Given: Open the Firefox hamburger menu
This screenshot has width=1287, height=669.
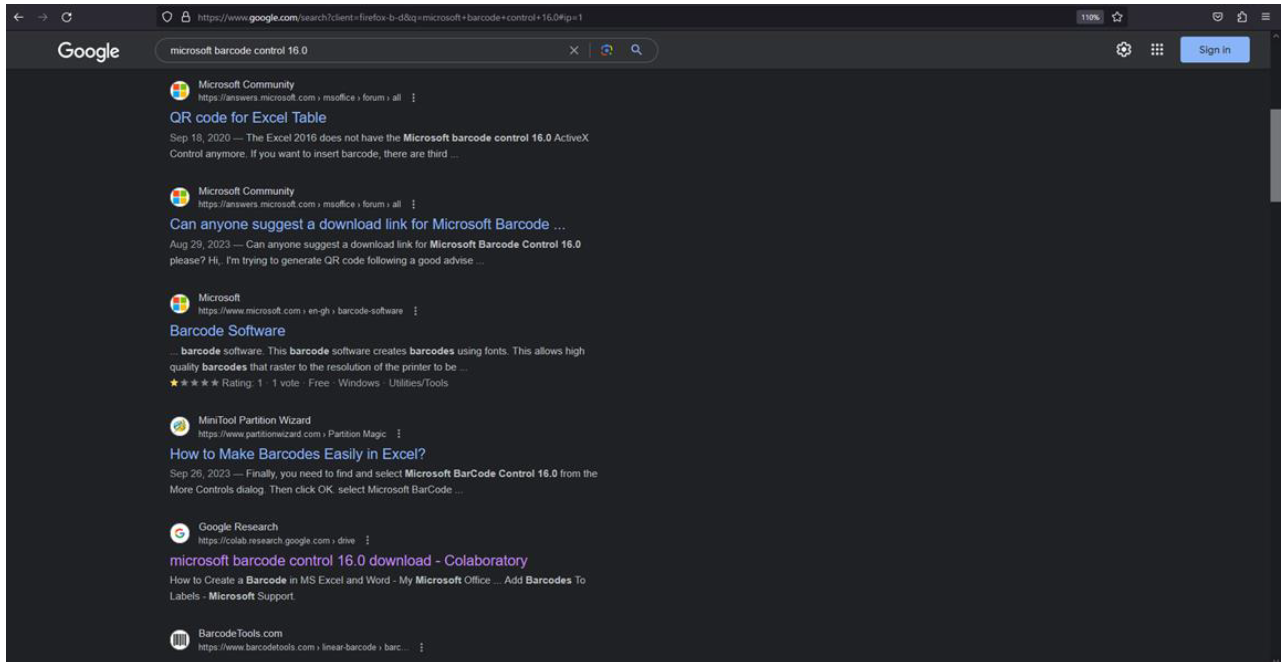Looking at the screenshot, I should click(x=1267, y=18).
